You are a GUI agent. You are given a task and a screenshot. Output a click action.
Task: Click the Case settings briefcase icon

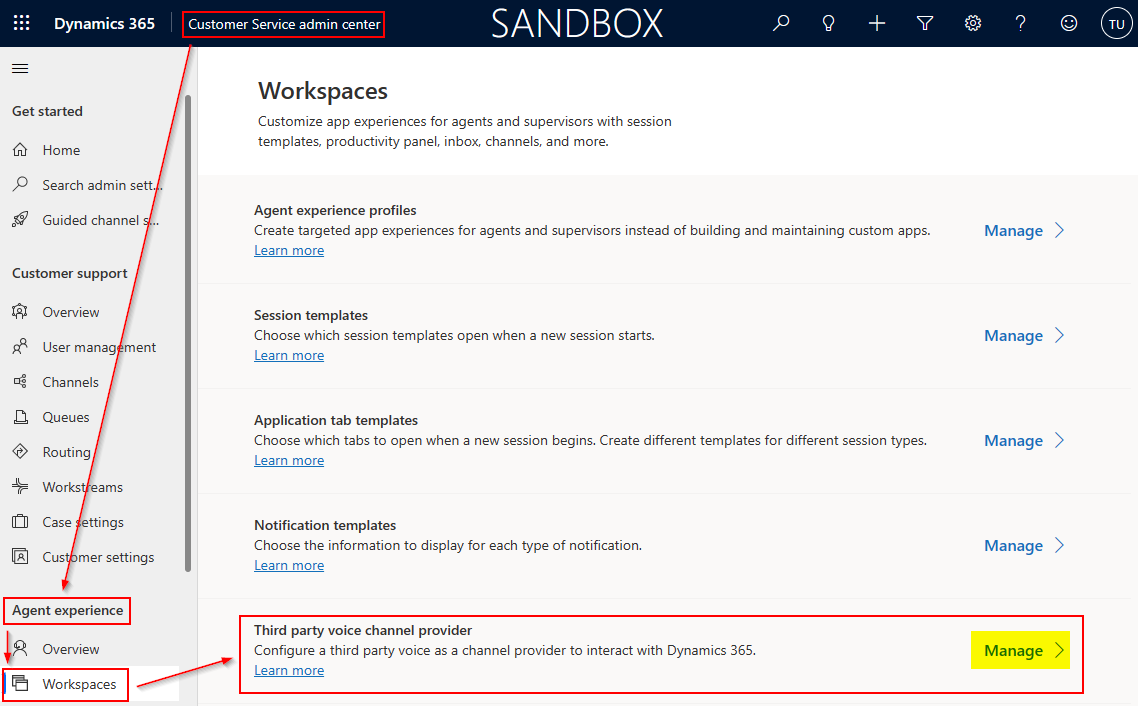(x=20, y=521)
